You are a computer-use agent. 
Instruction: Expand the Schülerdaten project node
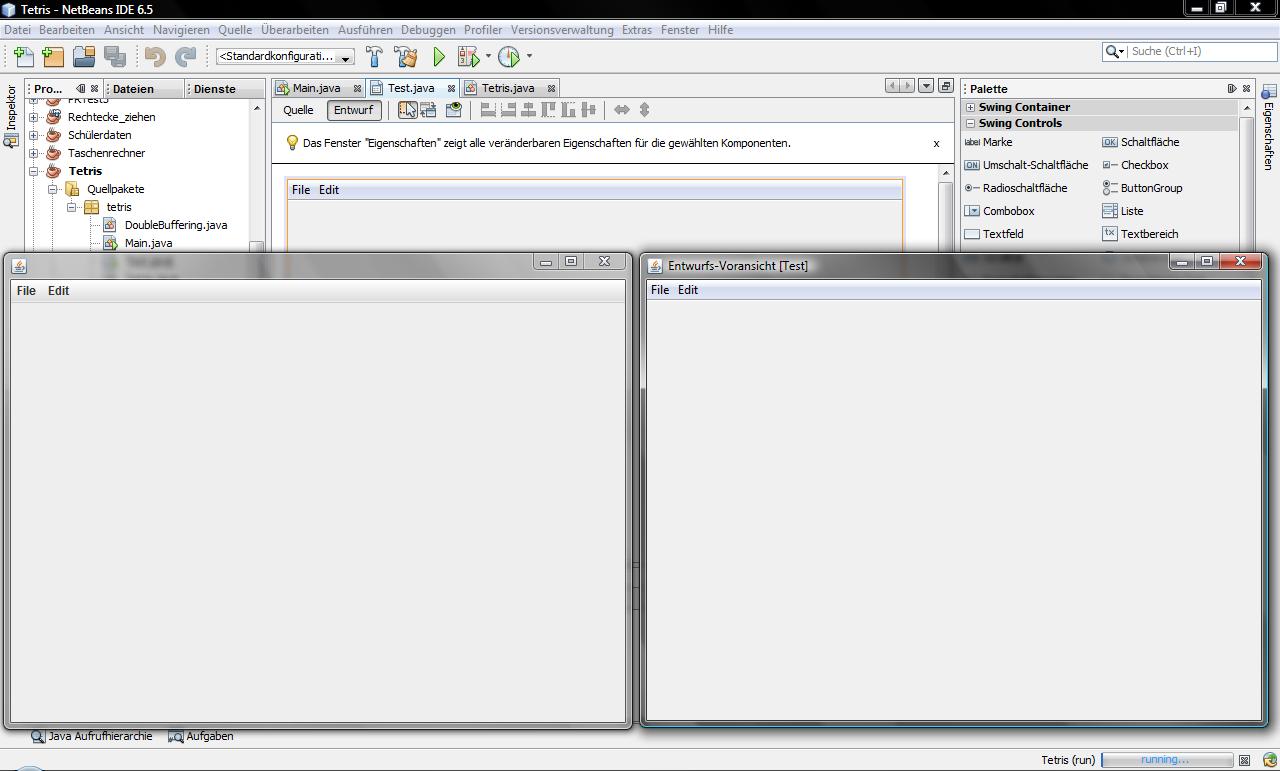coord(34,135)
